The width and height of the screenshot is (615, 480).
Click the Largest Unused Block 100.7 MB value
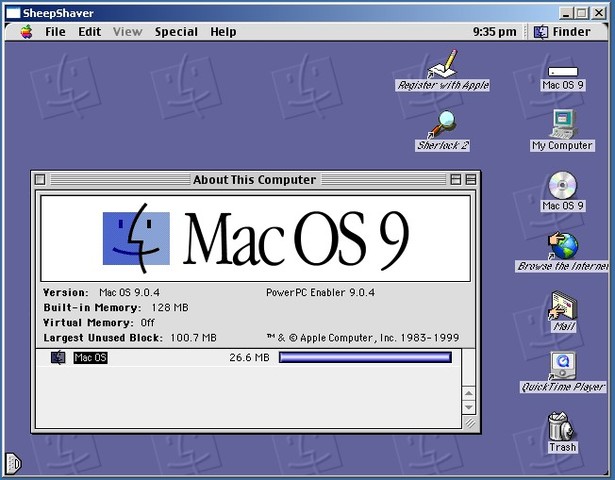[193, 338]
